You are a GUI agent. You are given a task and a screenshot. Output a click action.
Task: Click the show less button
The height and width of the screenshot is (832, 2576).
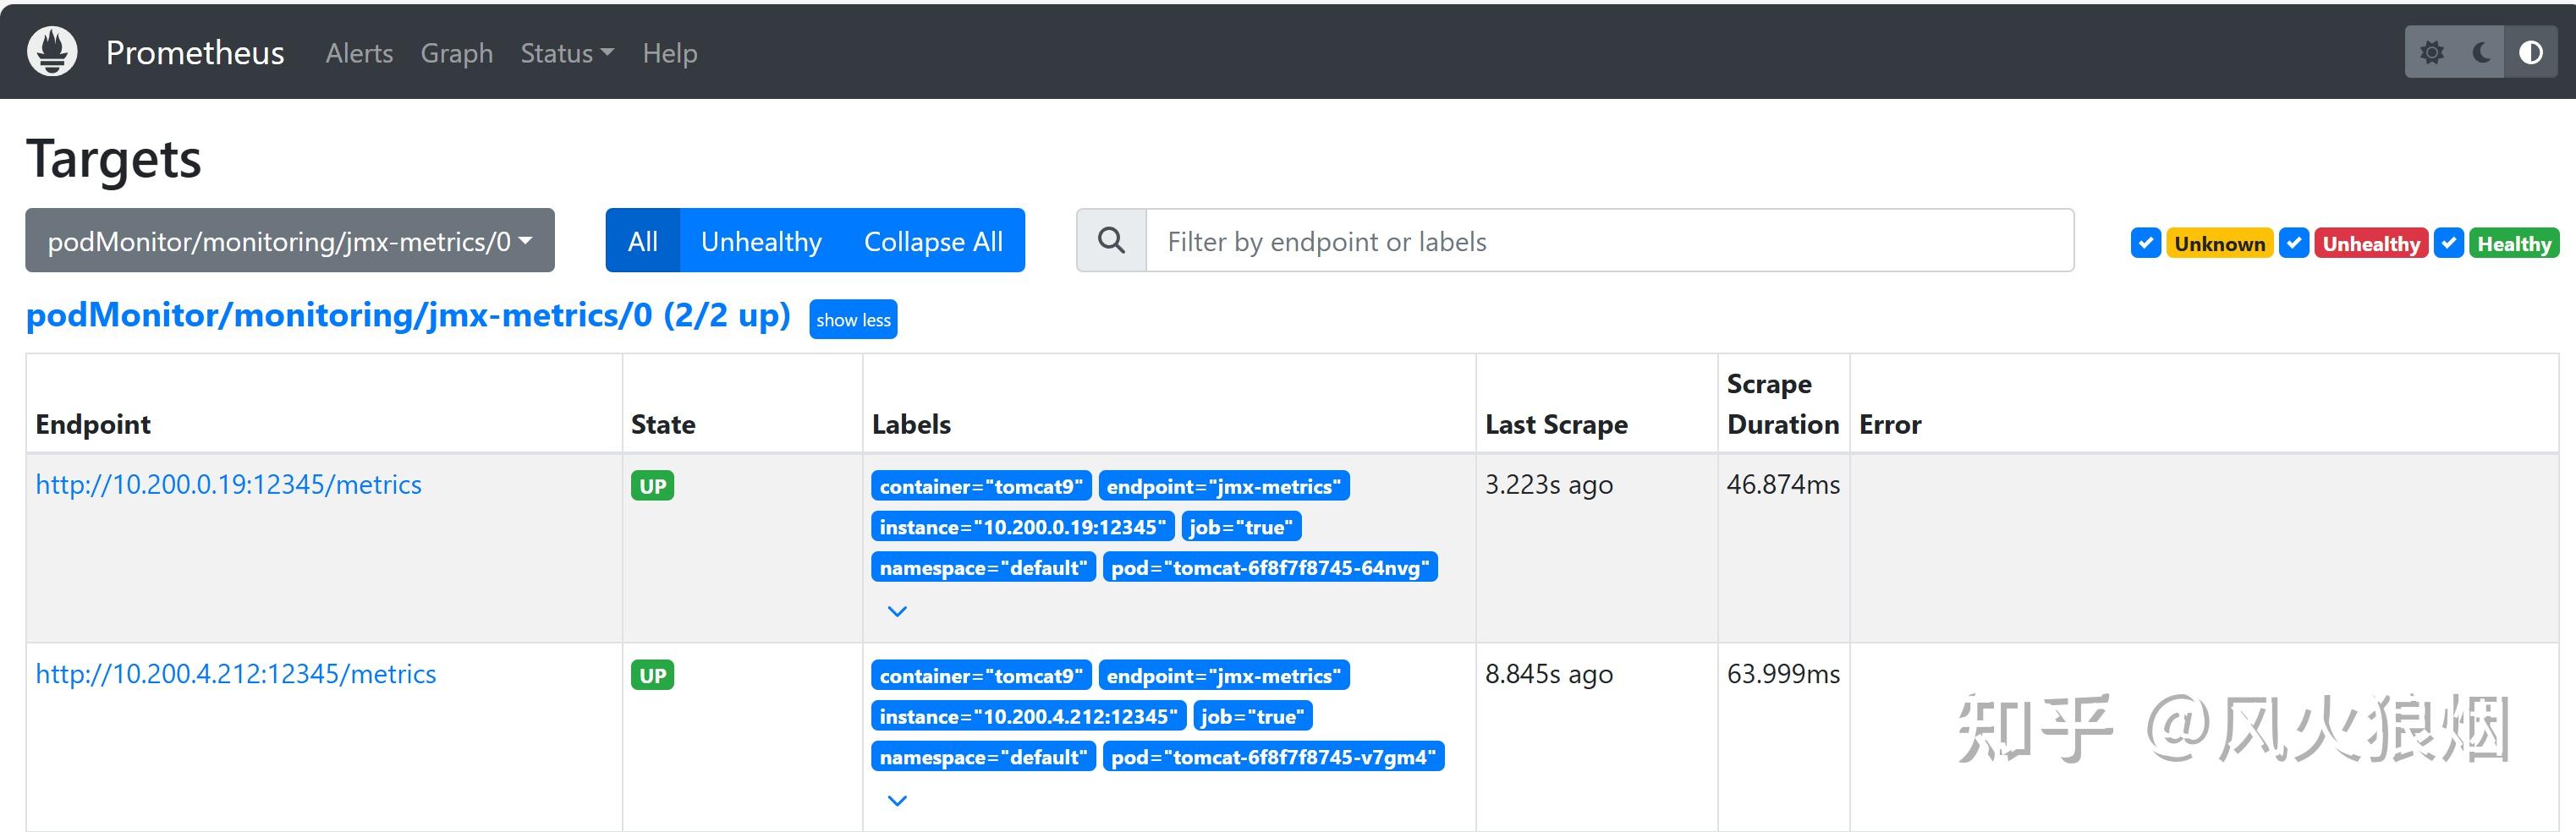853,320
